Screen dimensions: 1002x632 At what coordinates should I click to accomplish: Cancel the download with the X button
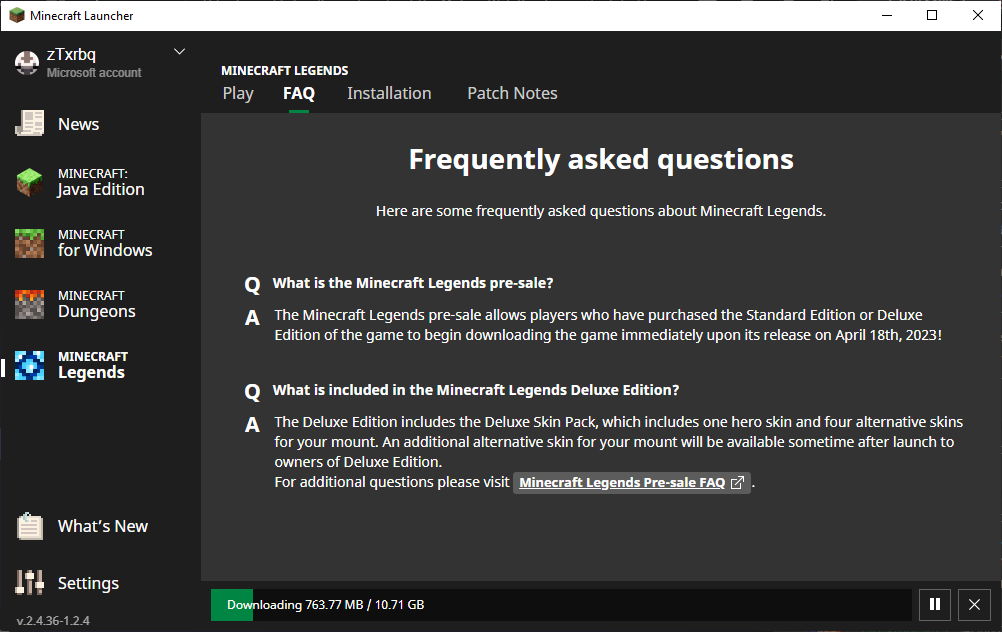tap(974, 604)
